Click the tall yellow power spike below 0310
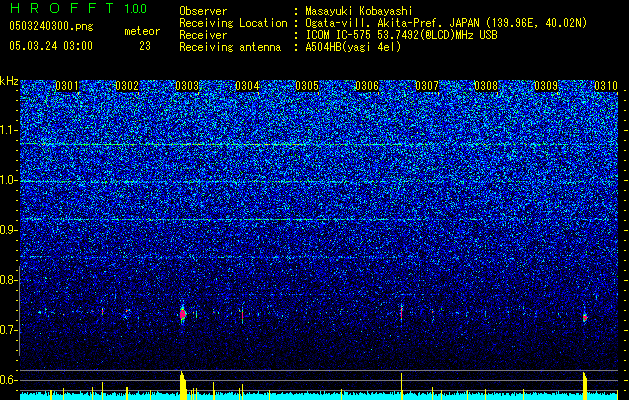The height and width of the screenshot is (400, 629). click(x=584, y=386)
